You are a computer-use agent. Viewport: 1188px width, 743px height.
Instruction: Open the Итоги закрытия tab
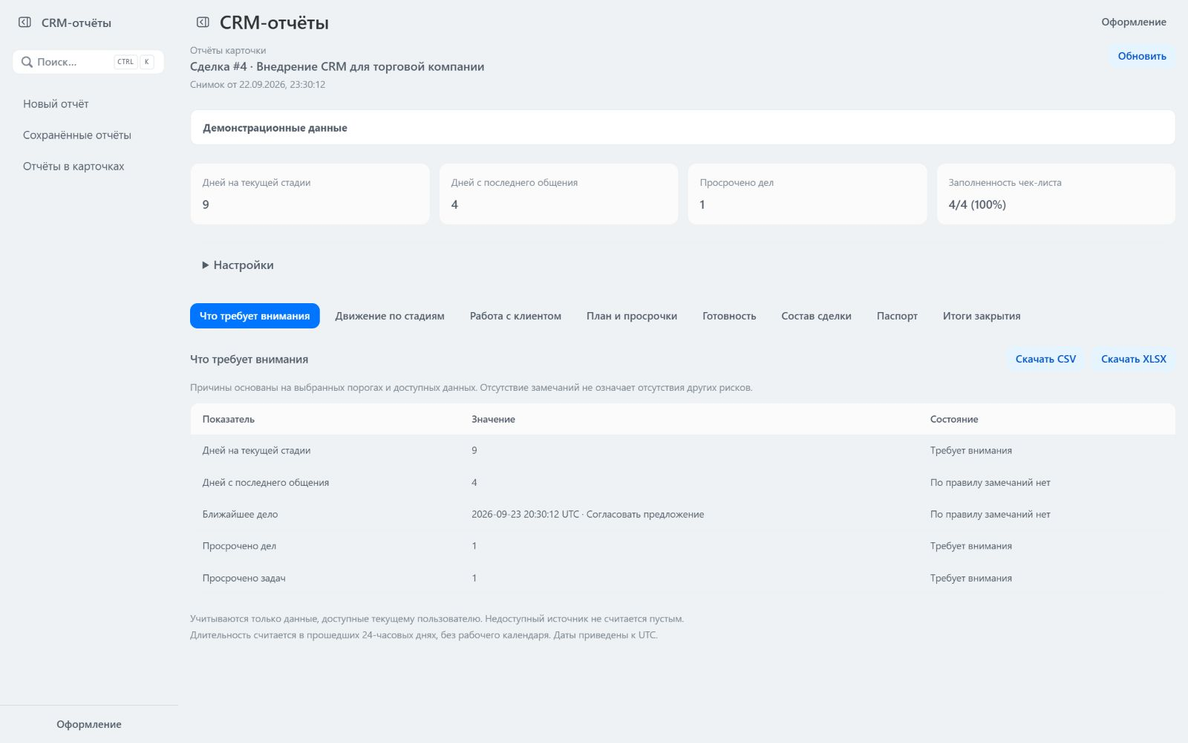coord(981,316)
